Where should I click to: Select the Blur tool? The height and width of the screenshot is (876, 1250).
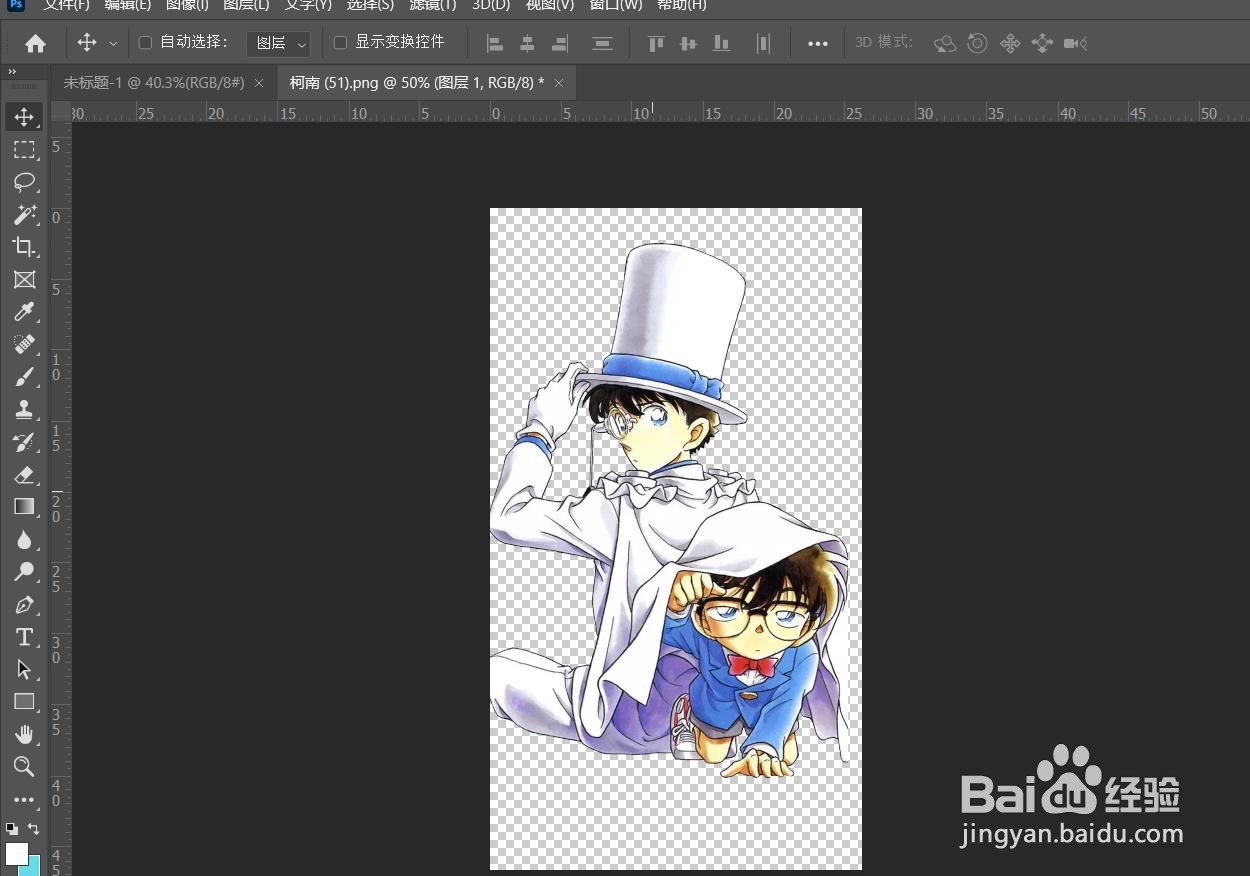pos(25,540)
